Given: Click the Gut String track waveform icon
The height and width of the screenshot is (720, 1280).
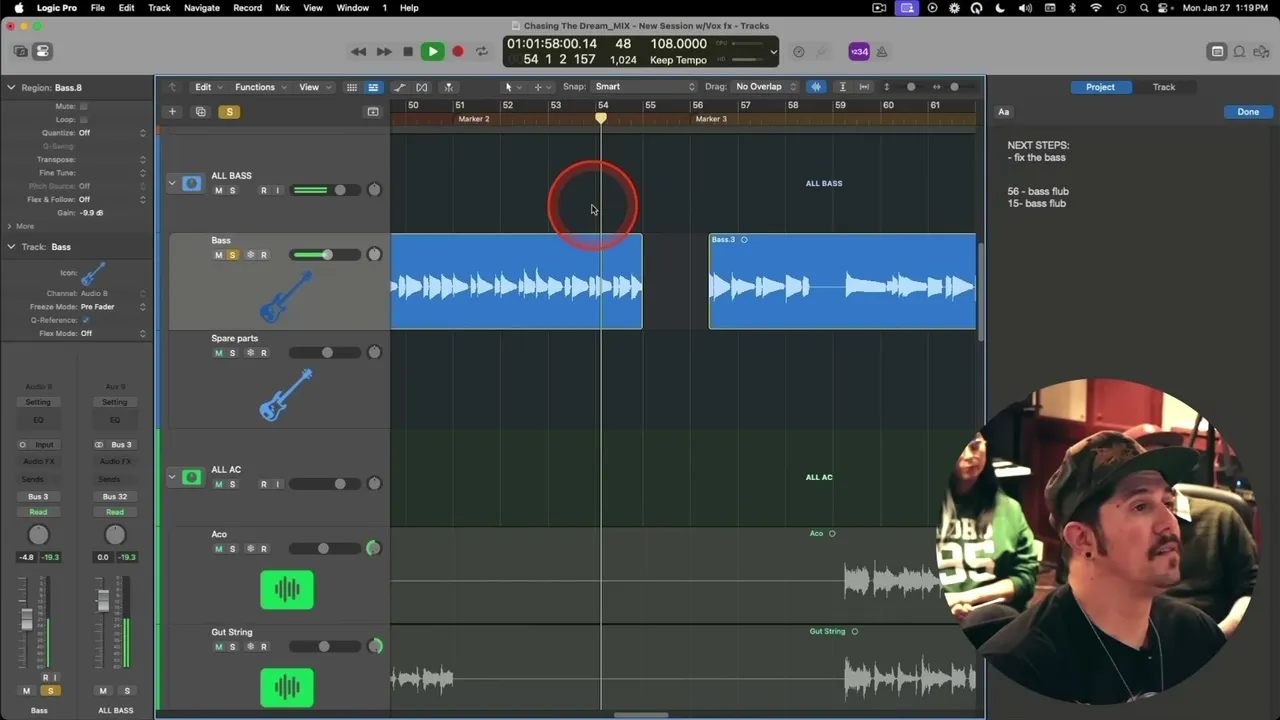Looking at the screenshot, I should 287,688.
